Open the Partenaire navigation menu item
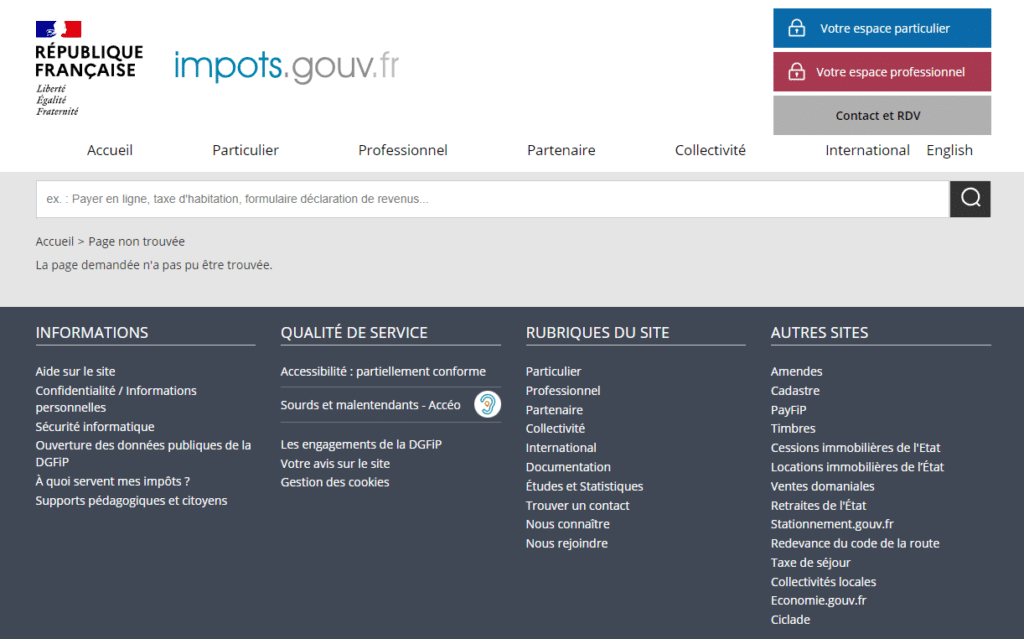Viewport: 1024px width, 639px height. click(561, 150)
